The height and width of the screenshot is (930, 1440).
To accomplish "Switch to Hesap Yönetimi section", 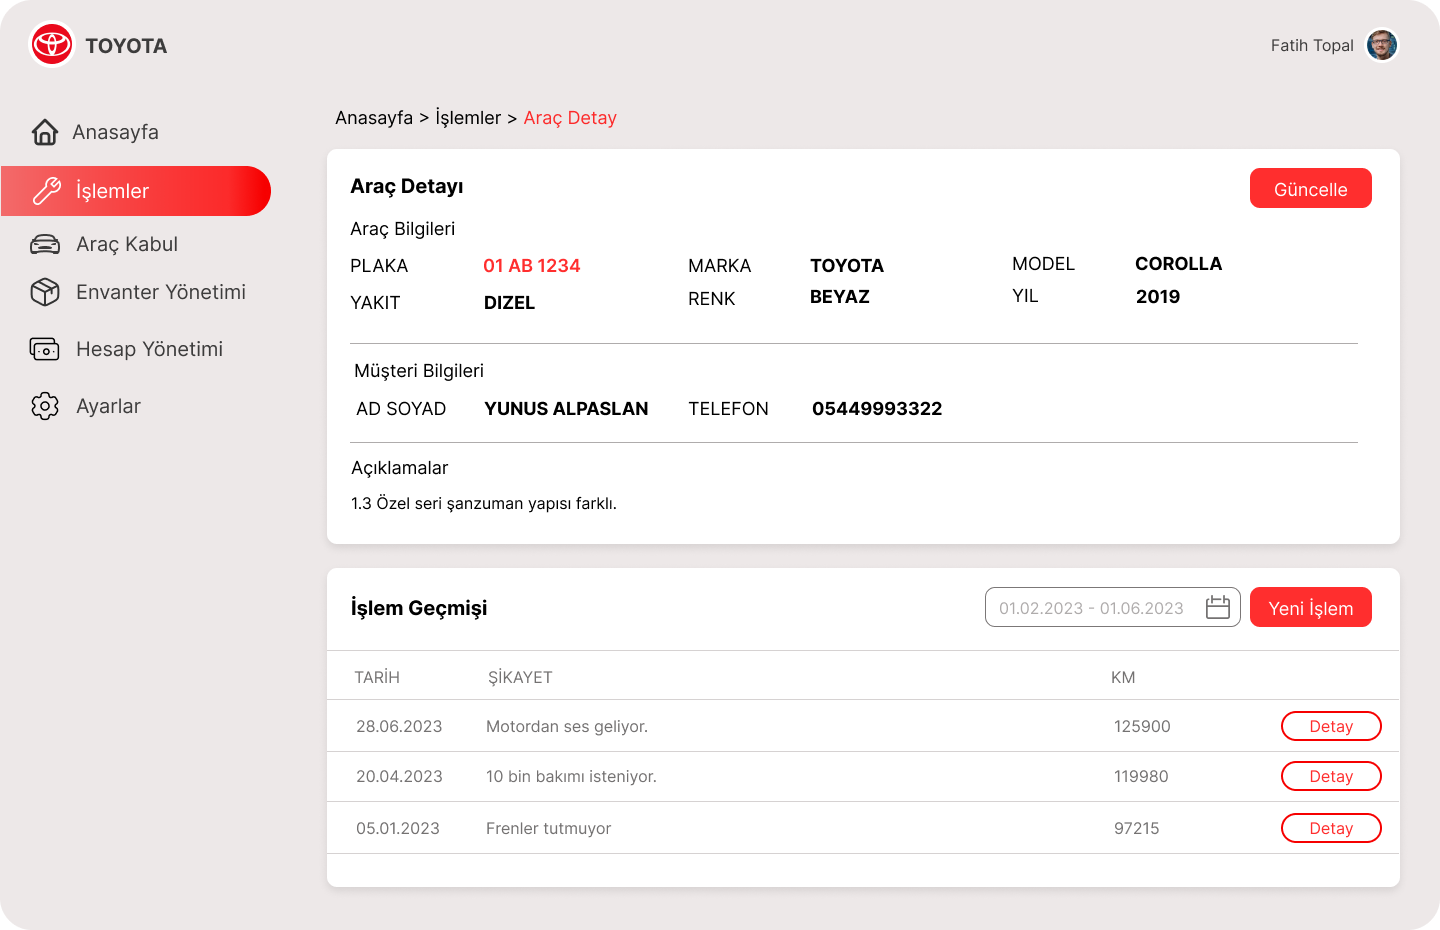I will click(x=149, y=349).
